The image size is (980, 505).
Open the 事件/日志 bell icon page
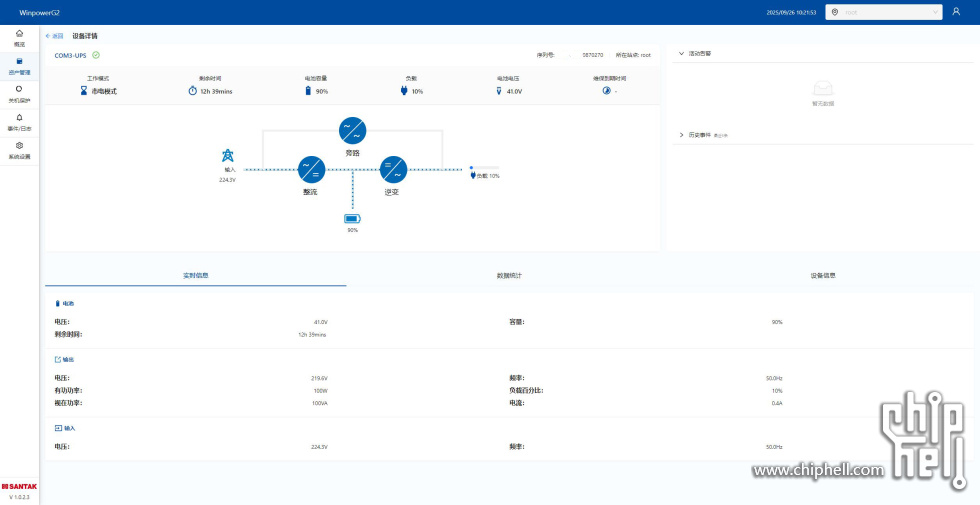click(x=19, y=122)
